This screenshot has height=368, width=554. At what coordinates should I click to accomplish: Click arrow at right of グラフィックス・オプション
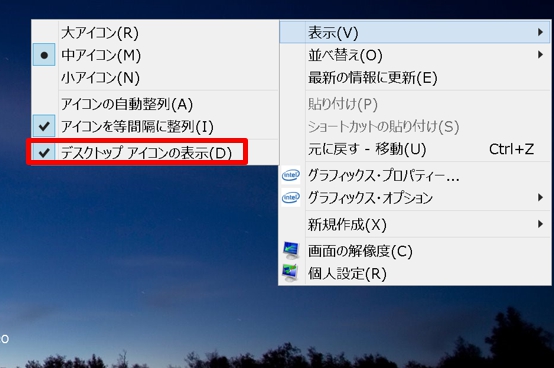click(x=540, y=197)
